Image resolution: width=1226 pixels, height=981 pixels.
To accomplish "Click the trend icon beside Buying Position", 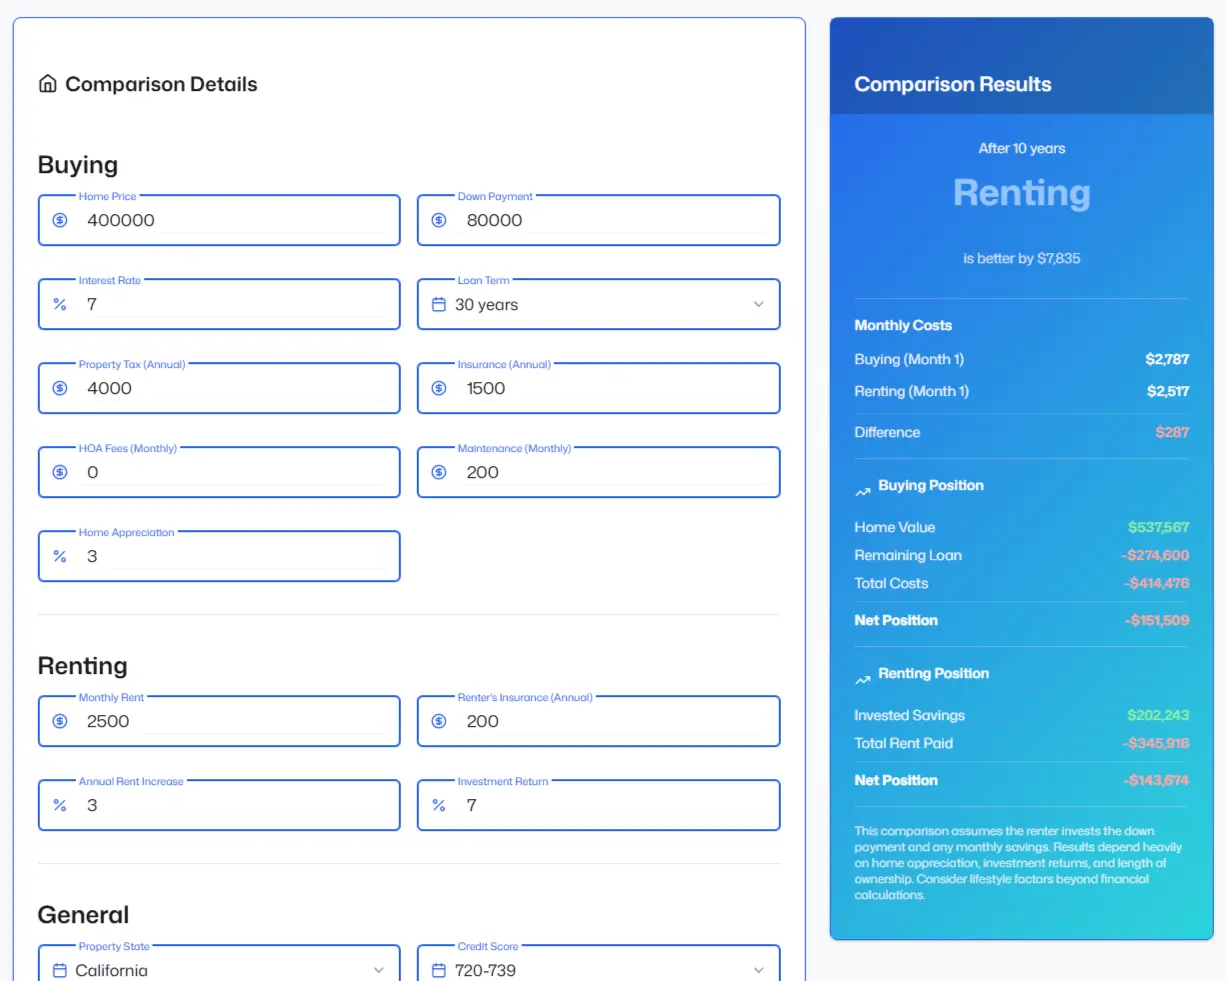I will (x=862, y=491).
